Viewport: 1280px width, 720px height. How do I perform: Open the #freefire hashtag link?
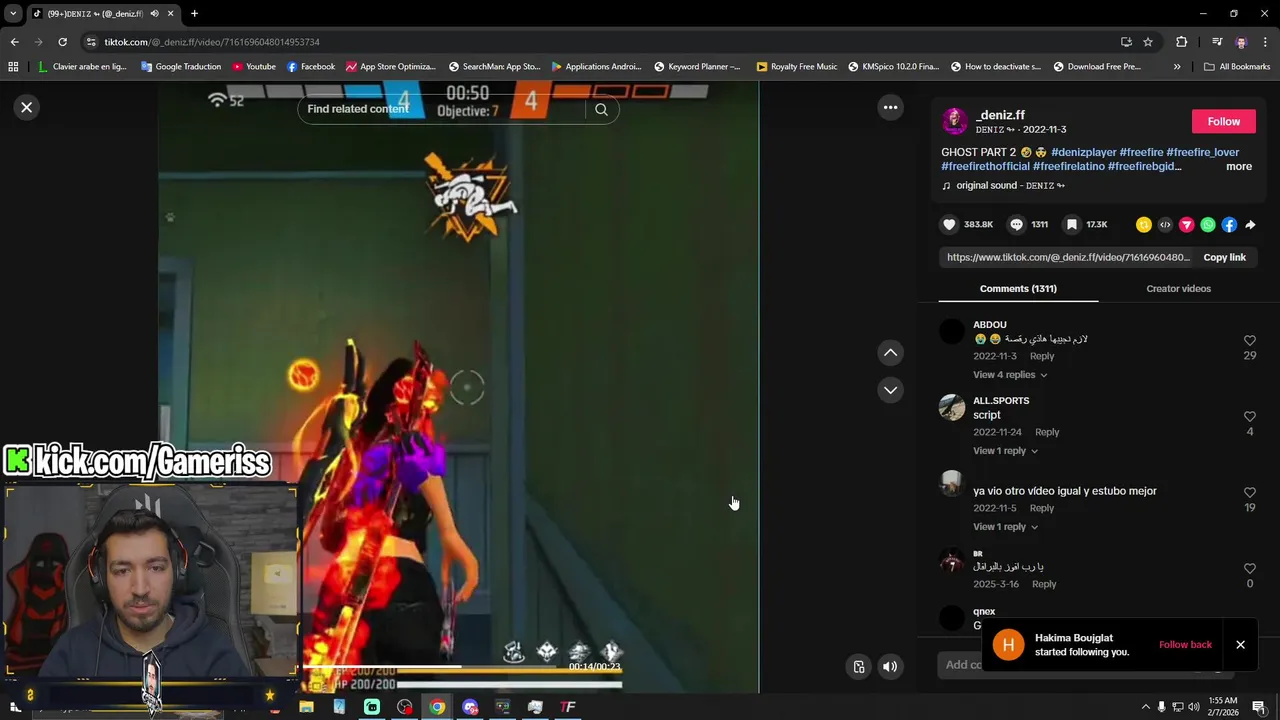[1141, 153]
